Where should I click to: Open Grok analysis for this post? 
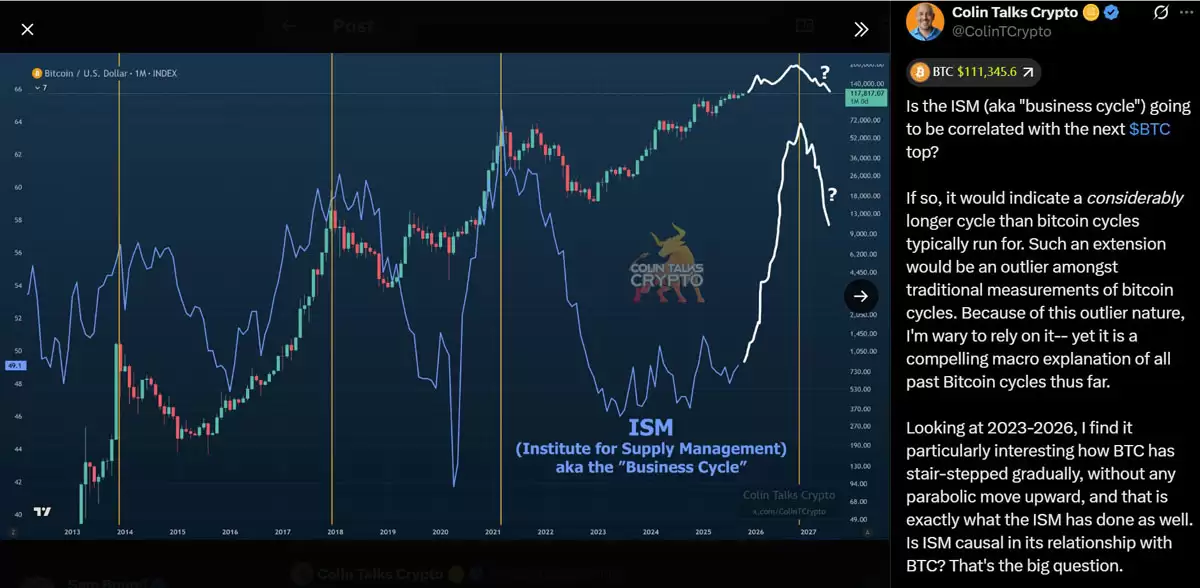coord(1160,12)
